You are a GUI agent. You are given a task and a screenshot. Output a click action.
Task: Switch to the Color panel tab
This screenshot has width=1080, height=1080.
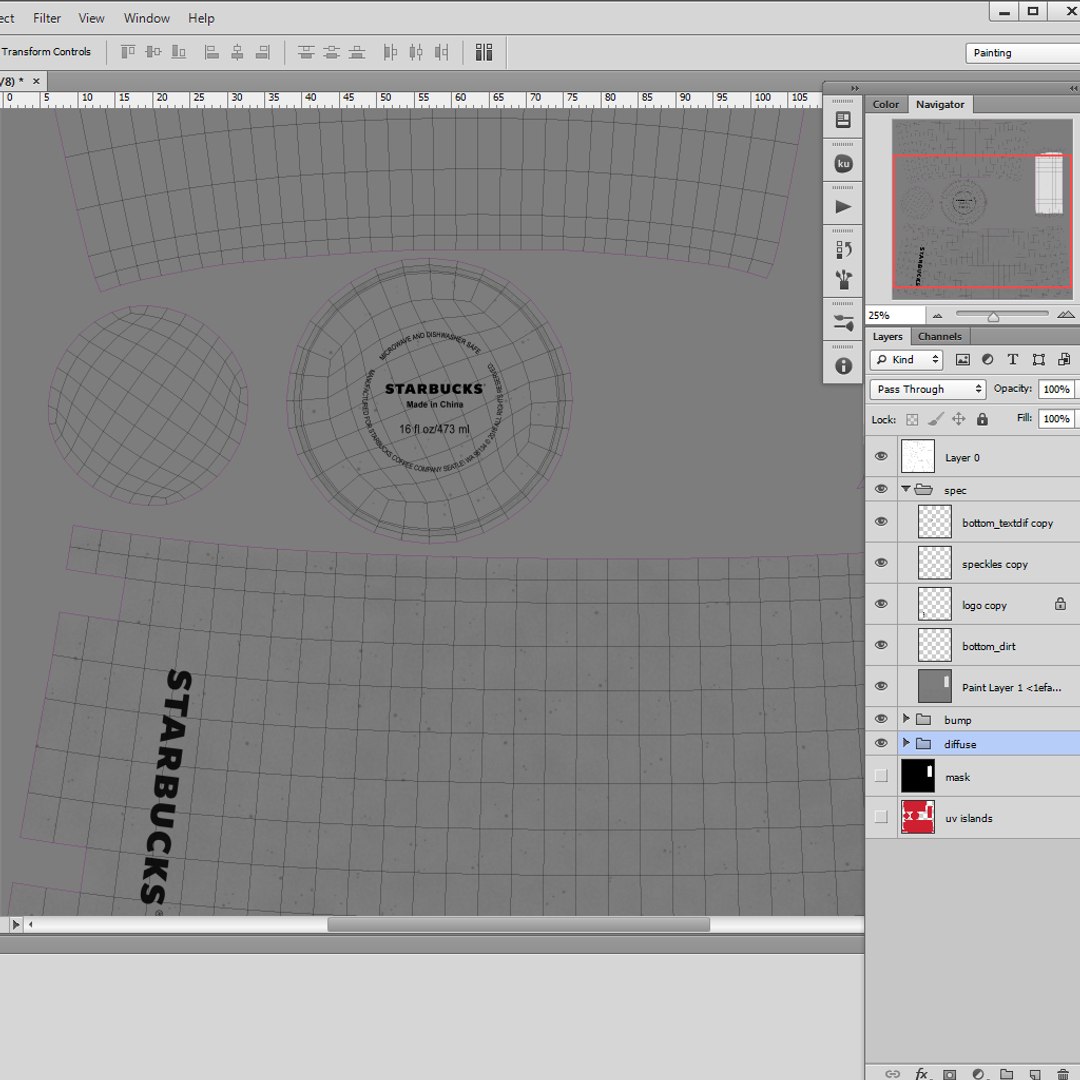click(886, 105)
